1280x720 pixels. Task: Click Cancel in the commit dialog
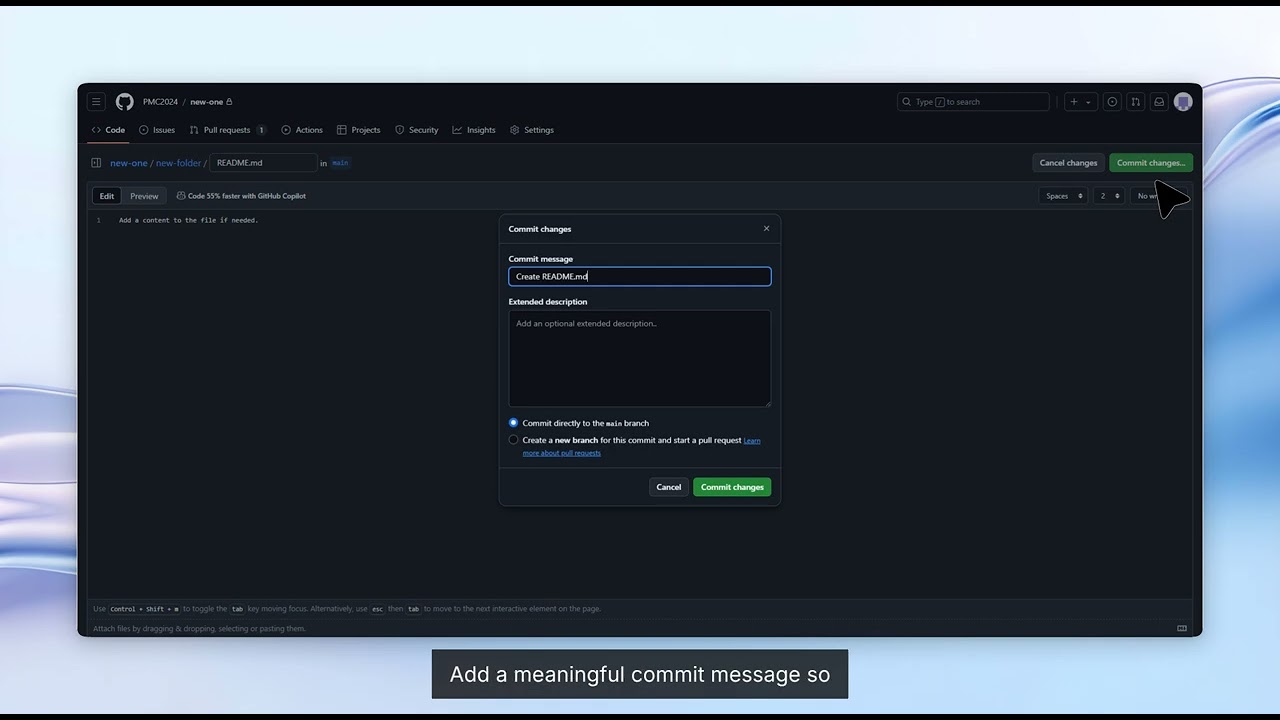669,487
